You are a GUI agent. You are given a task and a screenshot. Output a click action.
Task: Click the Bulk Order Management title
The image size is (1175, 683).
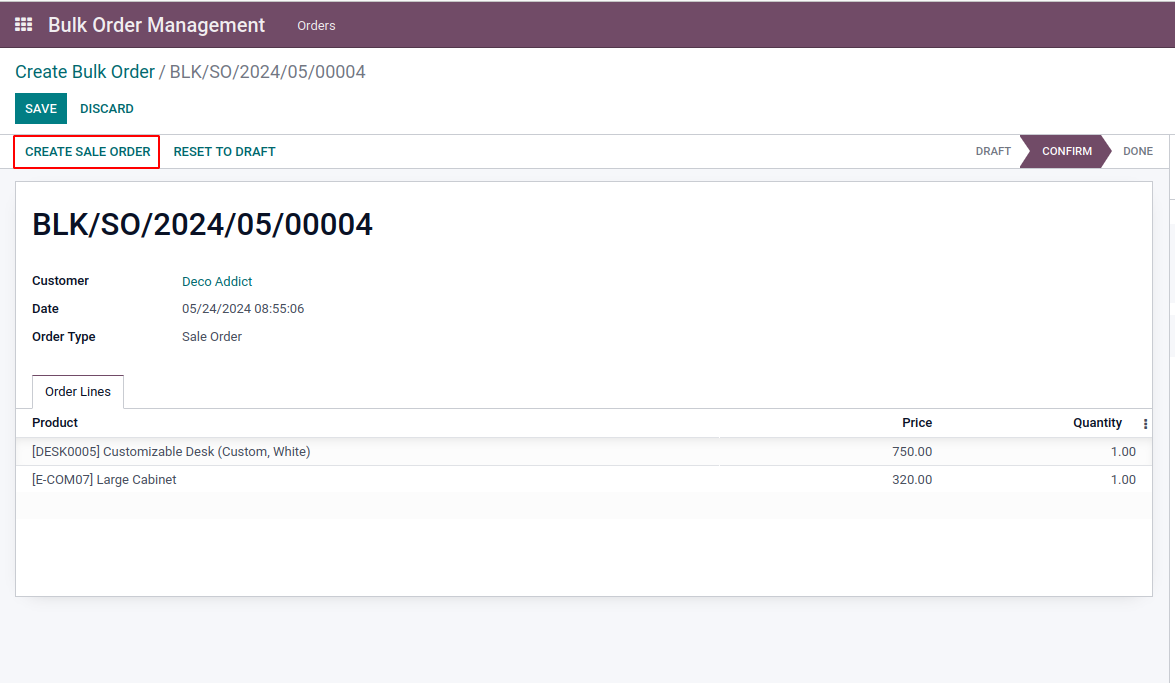point(157,25)
